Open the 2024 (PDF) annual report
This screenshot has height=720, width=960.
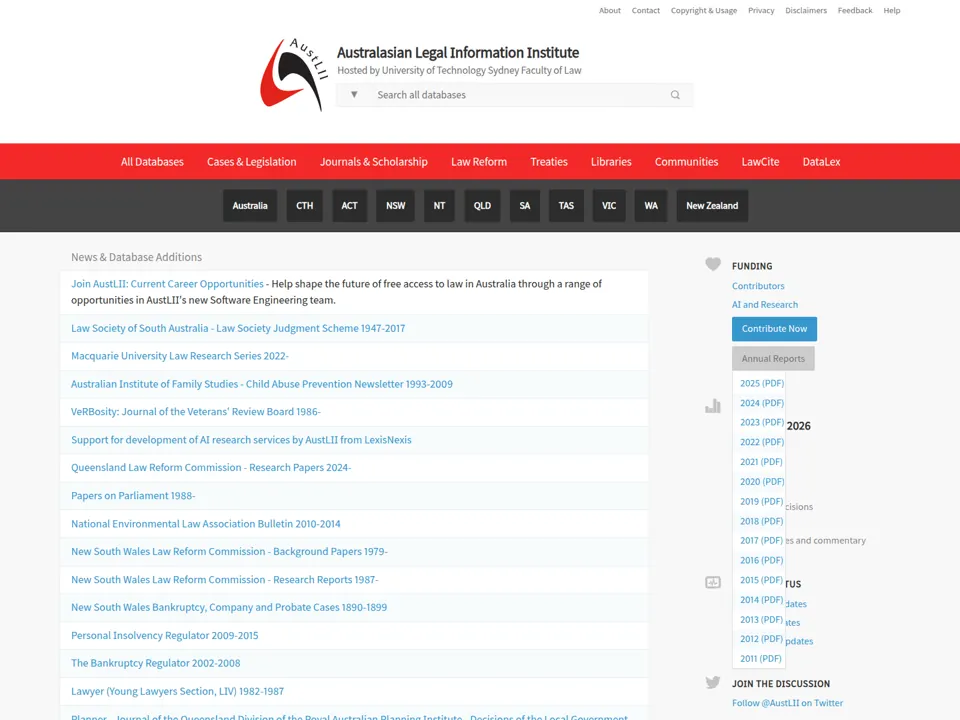(762, 403)
